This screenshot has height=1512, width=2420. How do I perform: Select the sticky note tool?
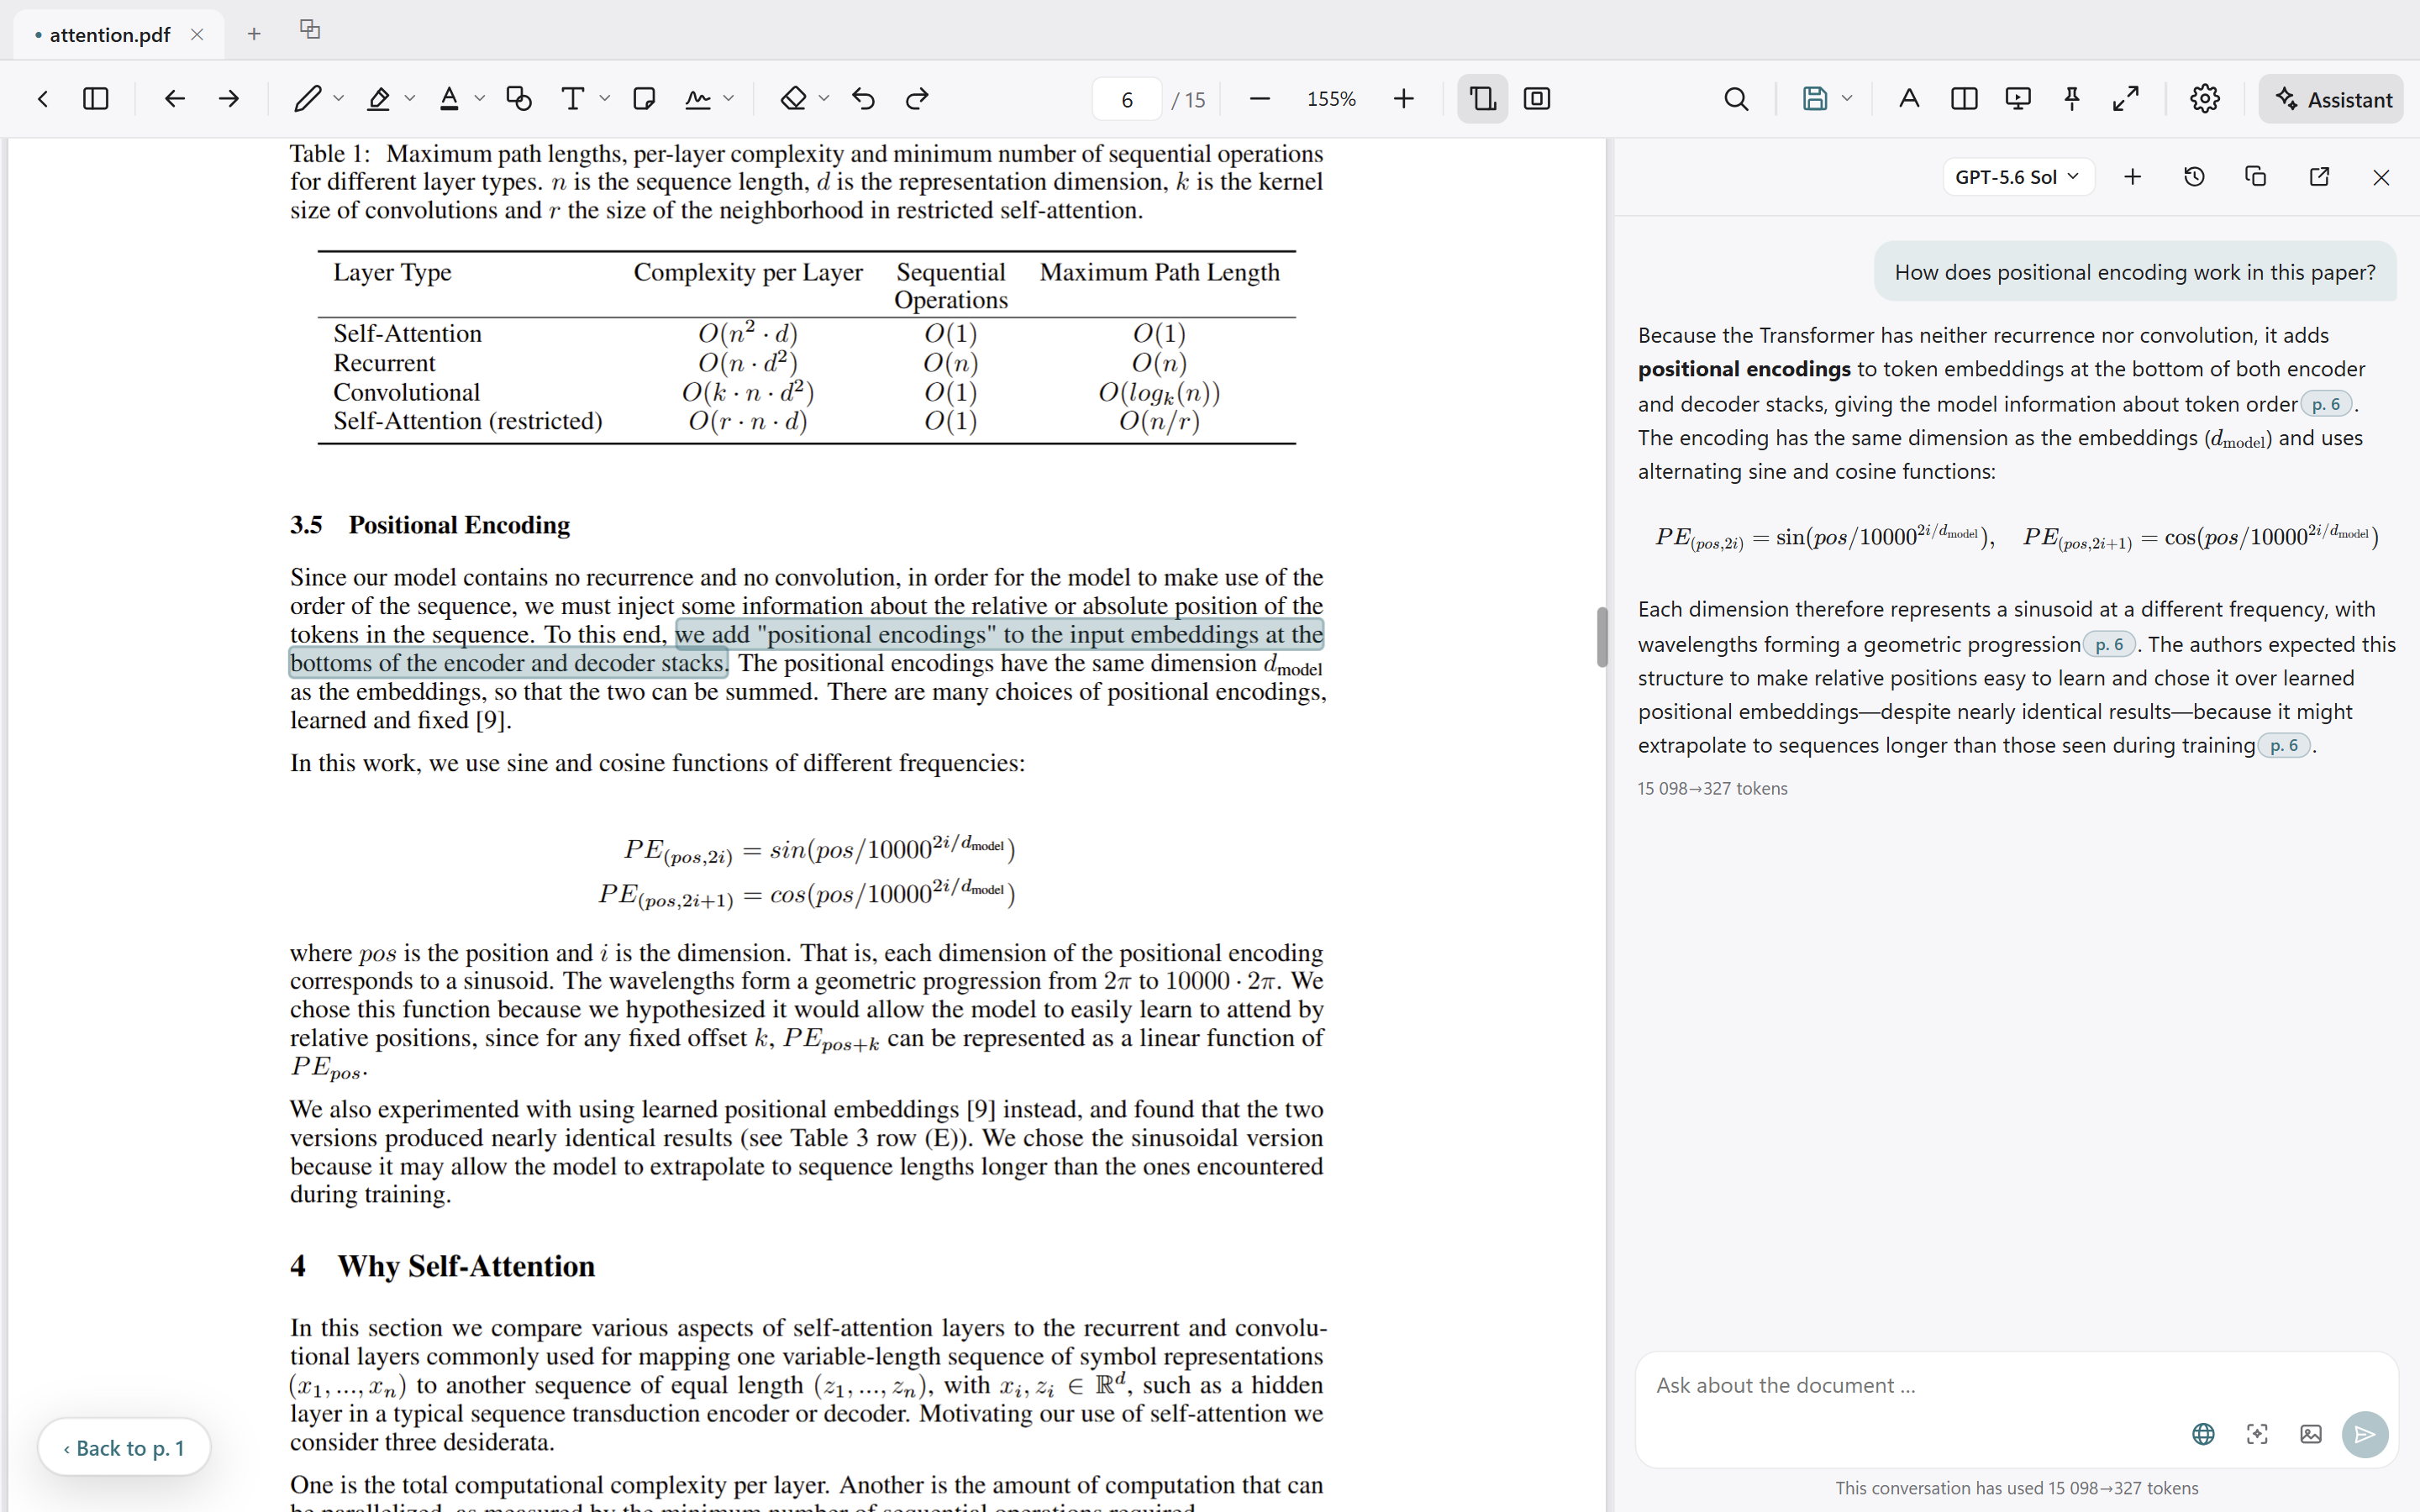click(644, 98)
